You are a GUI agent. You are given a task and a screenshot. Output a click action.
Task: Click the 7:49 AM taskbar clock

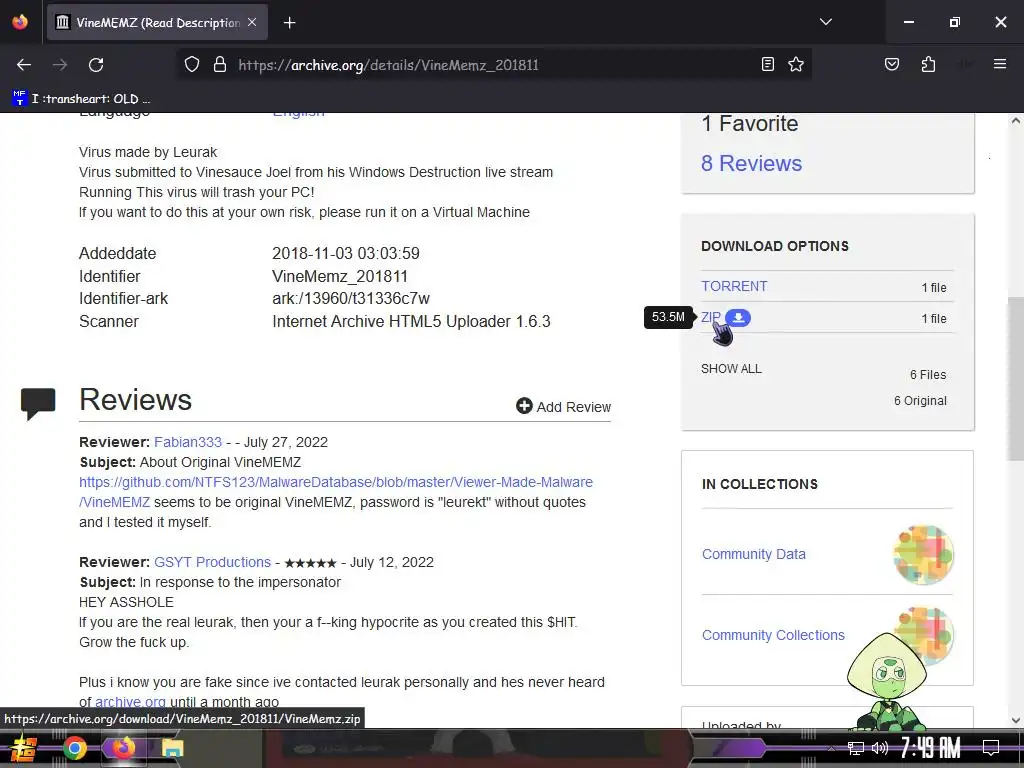(931, 748)
